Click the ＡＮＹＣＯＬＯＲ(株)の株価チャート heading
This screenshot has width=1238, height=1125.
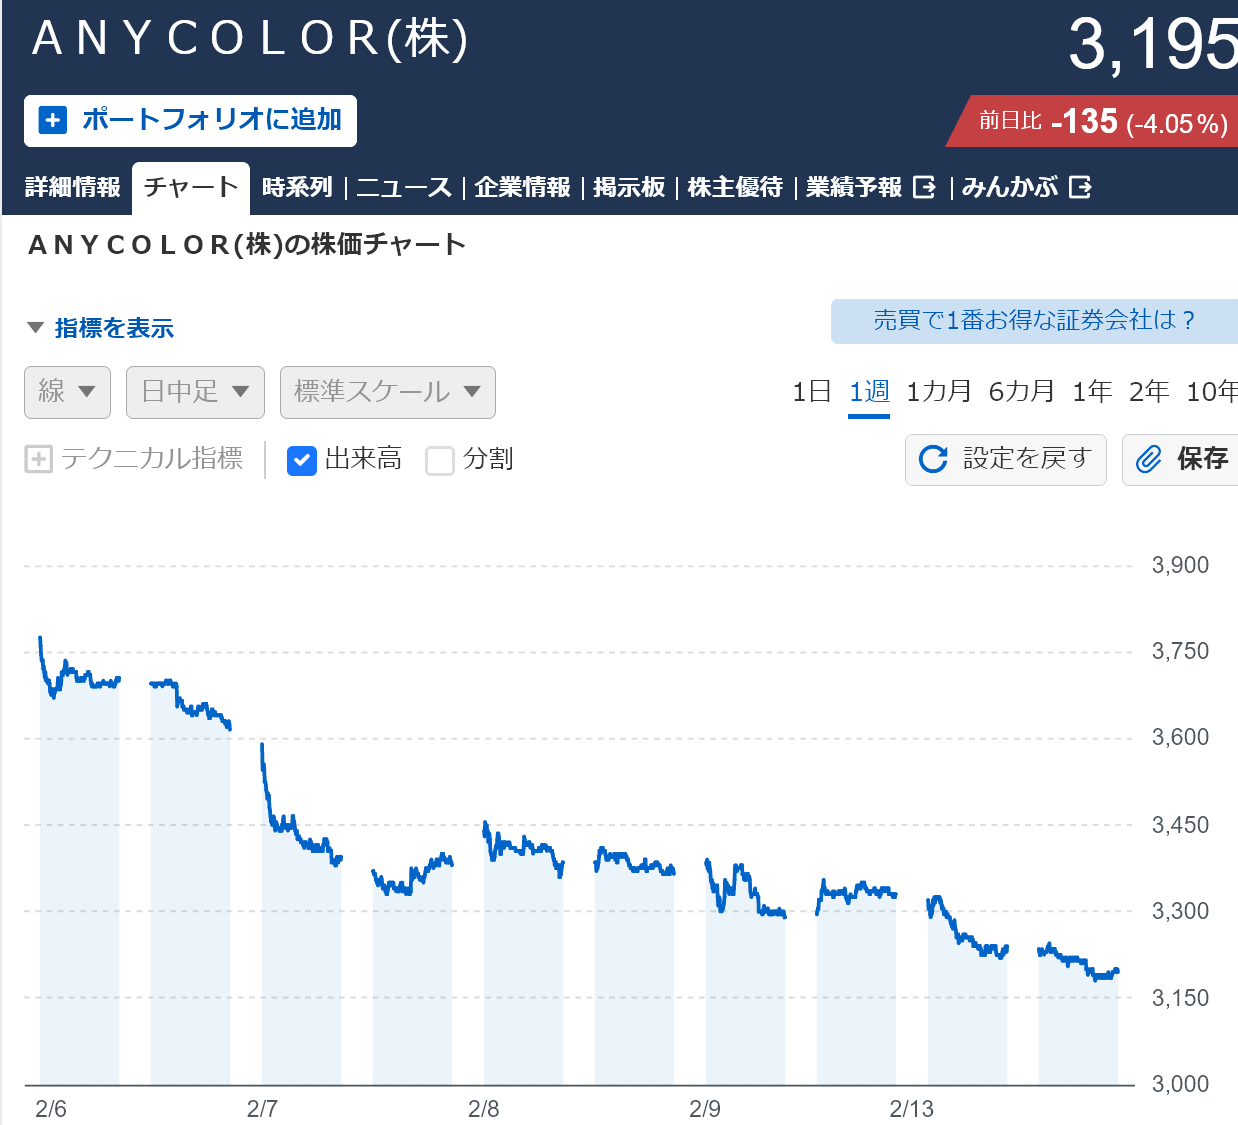point(247,245)
